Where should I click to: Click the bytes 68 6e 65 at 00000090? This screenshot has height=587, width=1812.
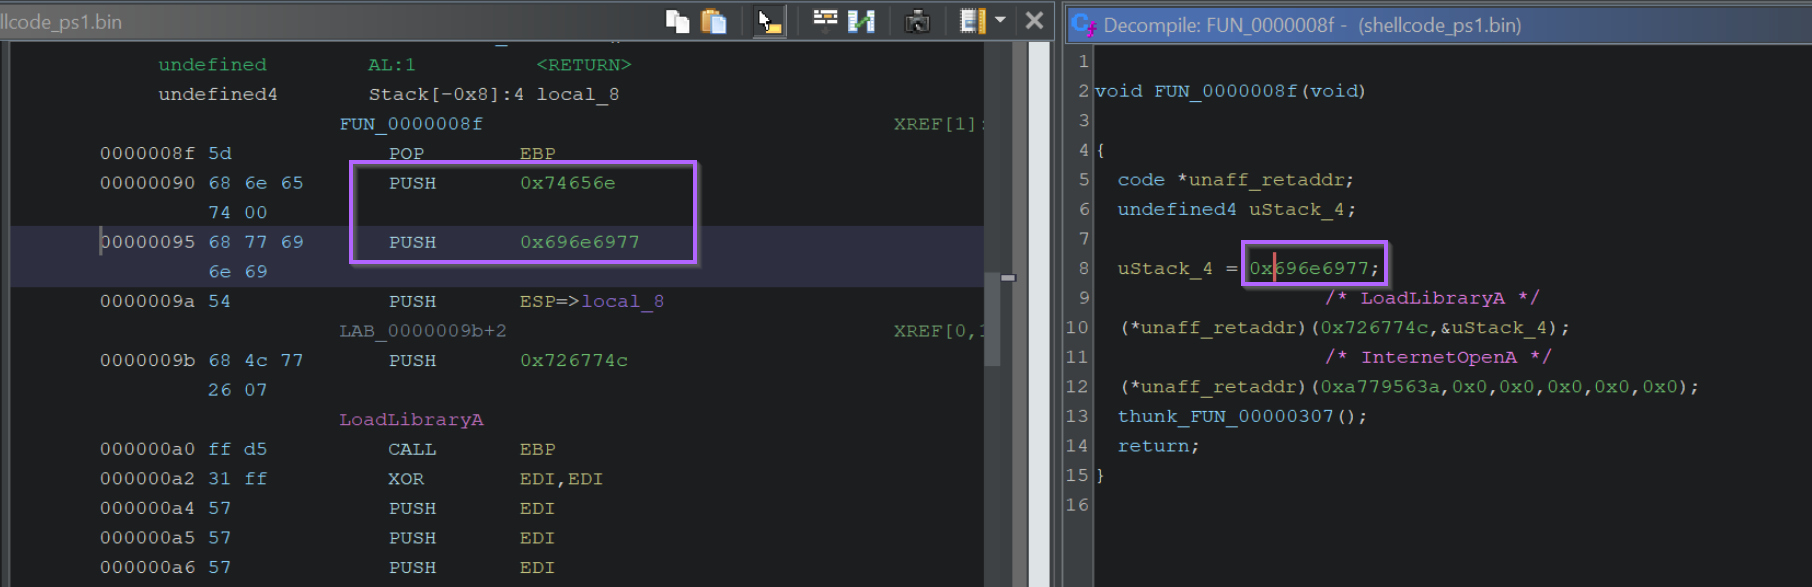pyautogui.click(x=255, y=183)
